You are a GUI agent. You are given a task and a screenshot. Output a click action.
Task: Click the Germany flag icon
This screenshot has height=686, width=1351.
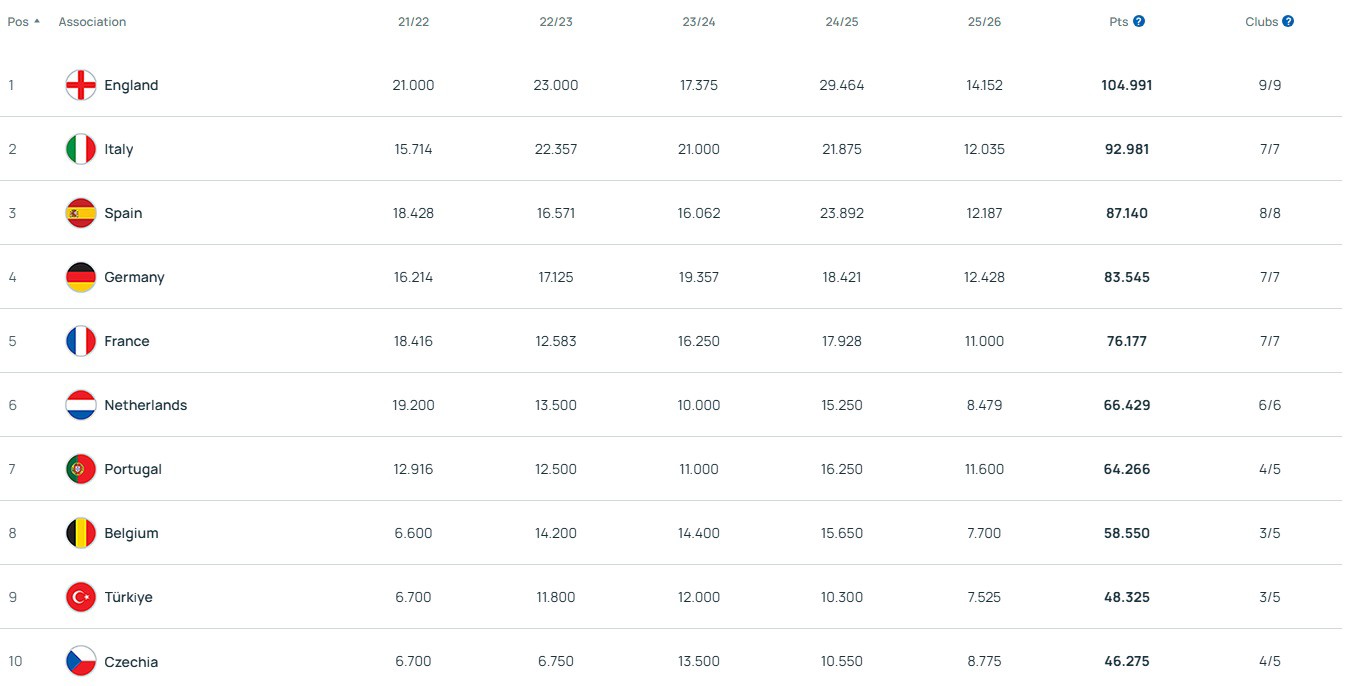pyautogui.click(x=81, y=277)
